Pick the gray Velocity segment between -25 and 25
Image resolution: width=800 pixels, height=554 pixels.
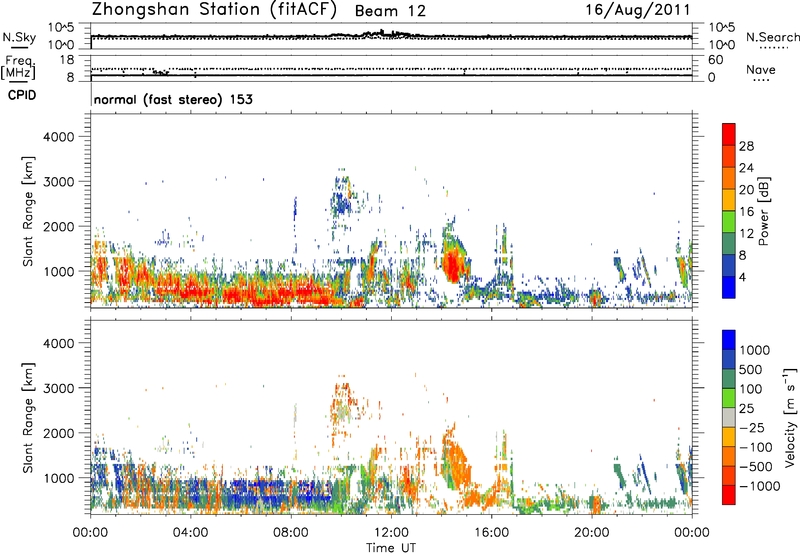[x=729, y=417]
